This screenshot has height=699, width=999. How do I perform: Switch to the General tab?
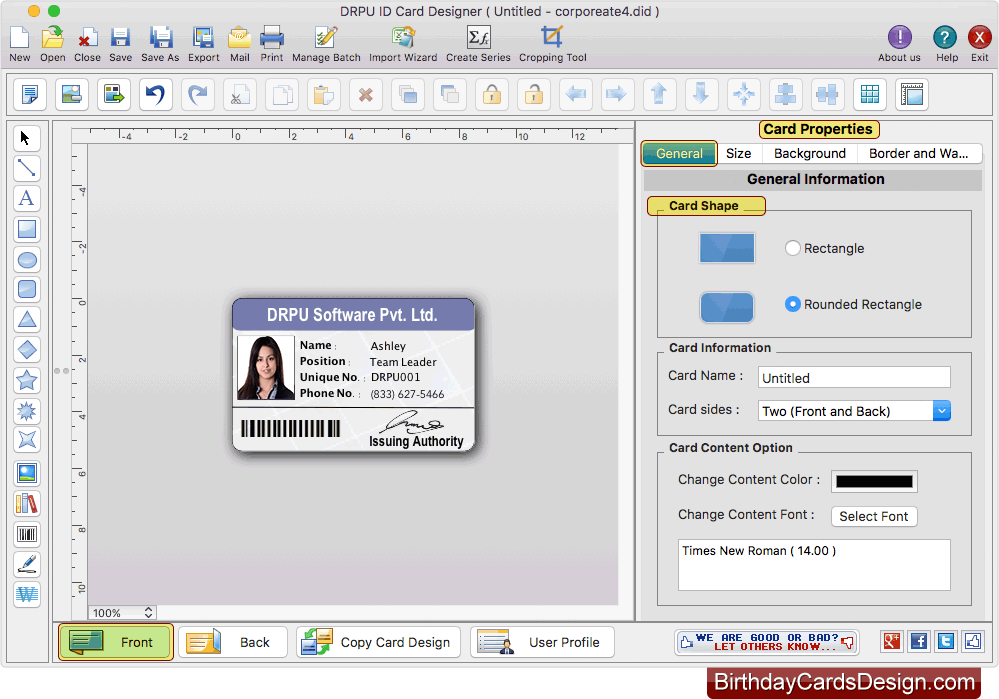coord(679,154)
